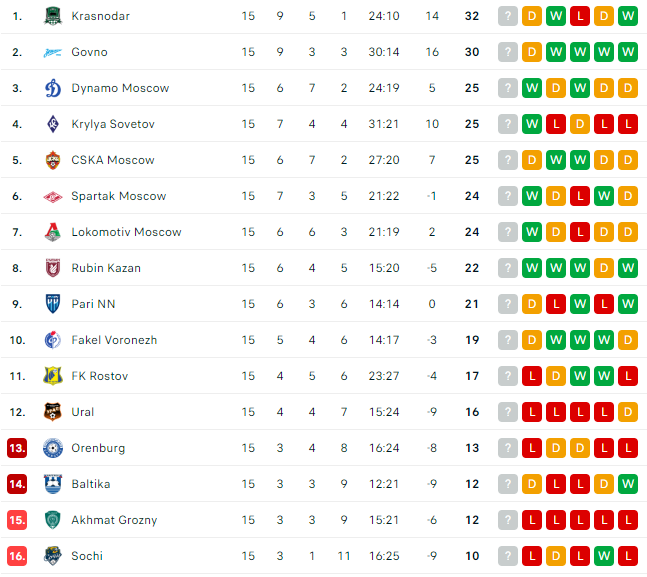The image size is (647, 577).
Task: Click Baltika's green W form badge
Action: 628,484
